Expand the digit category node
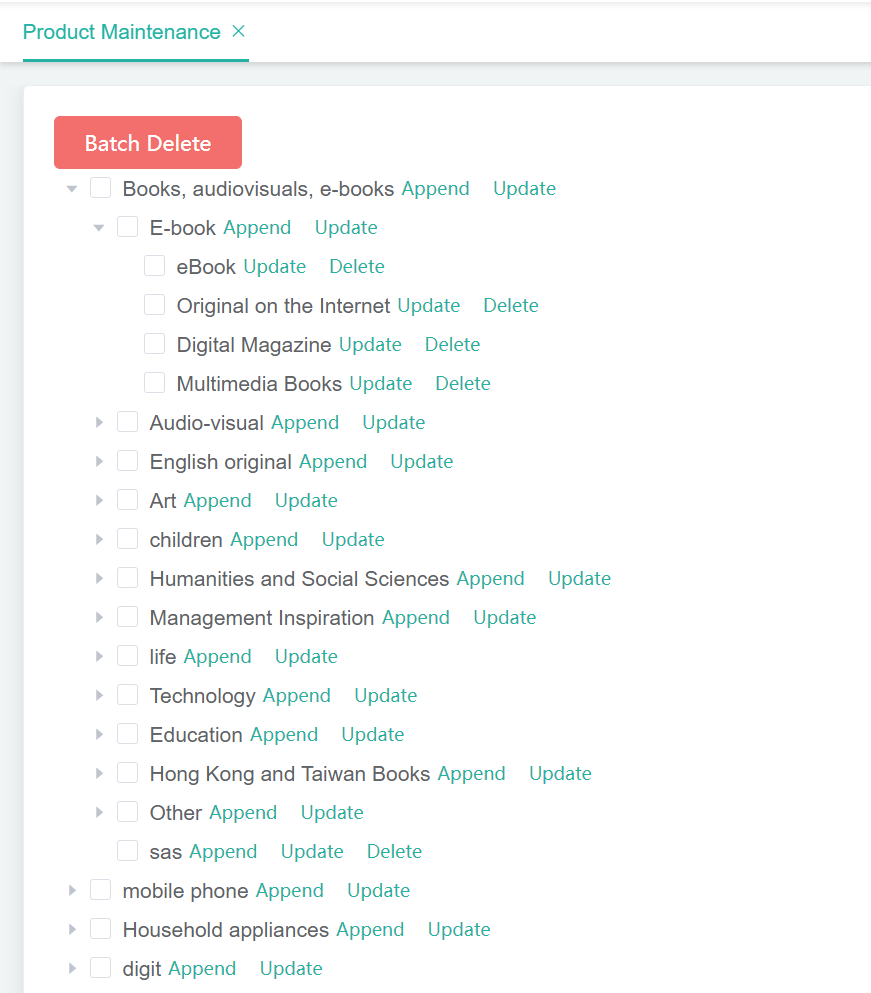 (72, 968)
